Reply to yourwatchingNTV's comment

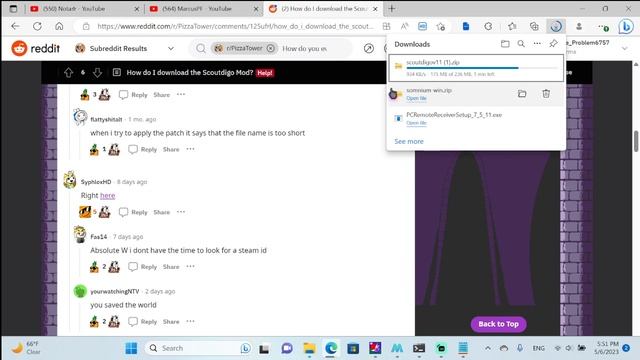143,322
